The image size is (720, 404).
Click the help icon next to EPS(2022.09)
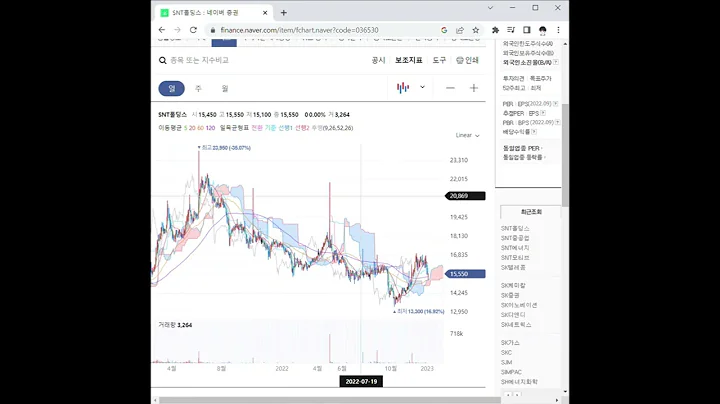pos(556,104)
